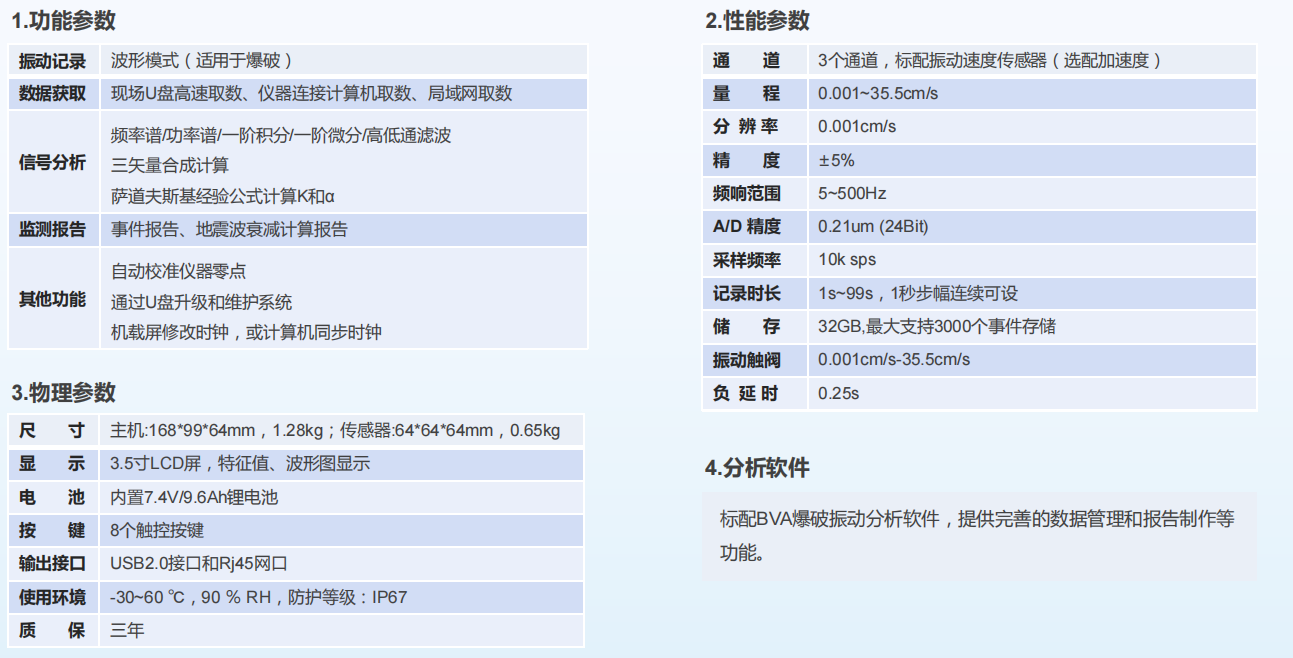Screen dimensions: 1293x658
Task: Select the 其他功能 row label
Action: tap(52, 300)
